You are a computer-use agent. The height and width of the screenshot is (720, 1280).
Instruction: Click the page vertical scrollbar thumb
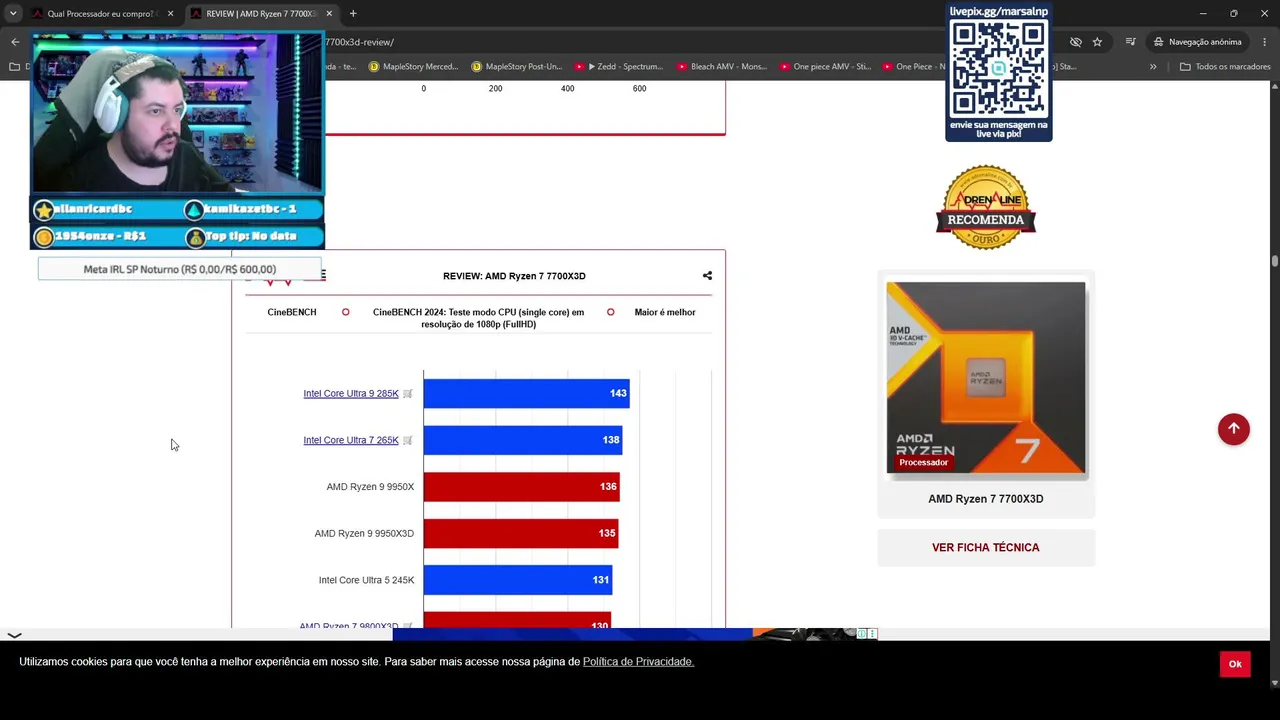click(1275, 262)
